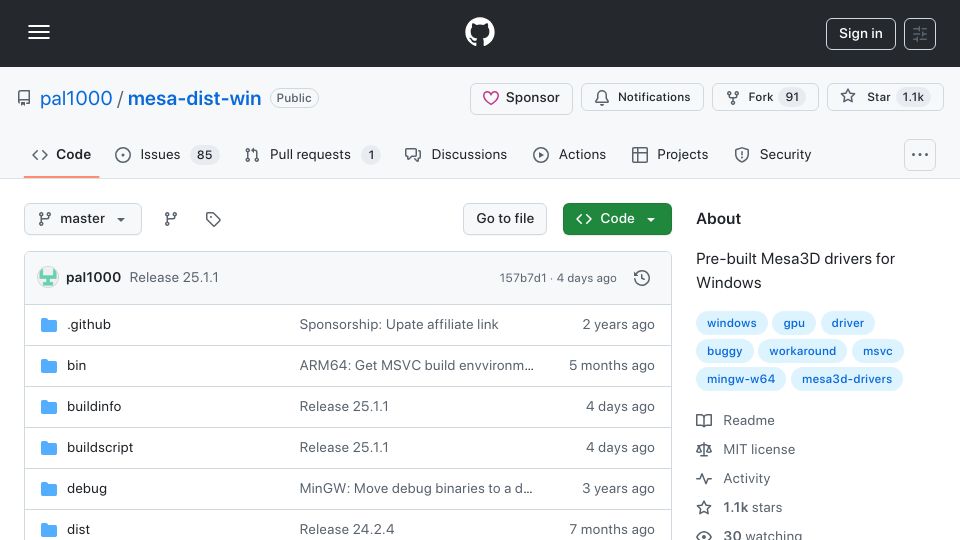Screen dimensions: 960x540
Task: Open the debug folder
Action: pyautogui.click(x=87, y=489)
